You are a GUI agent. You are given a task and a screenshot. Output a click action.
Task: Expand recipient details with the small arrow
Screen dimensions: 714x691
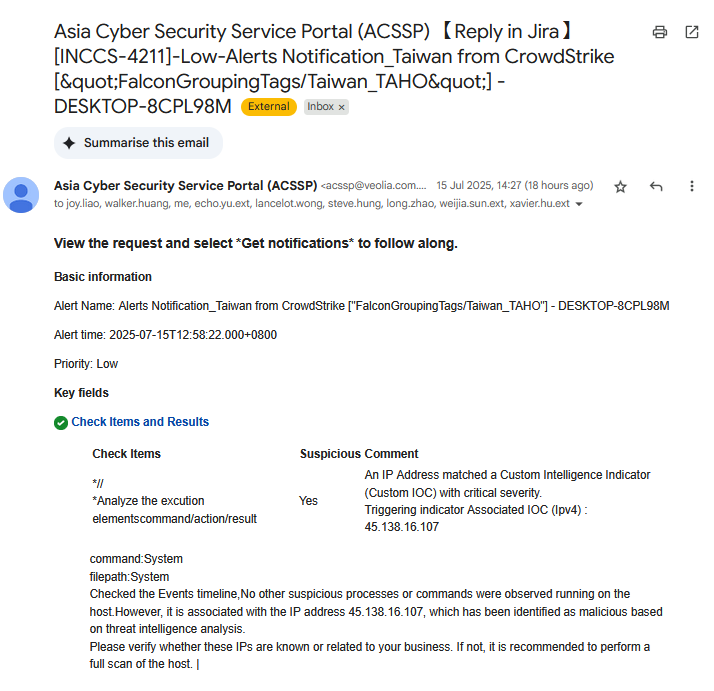click(x=579, y=204)
